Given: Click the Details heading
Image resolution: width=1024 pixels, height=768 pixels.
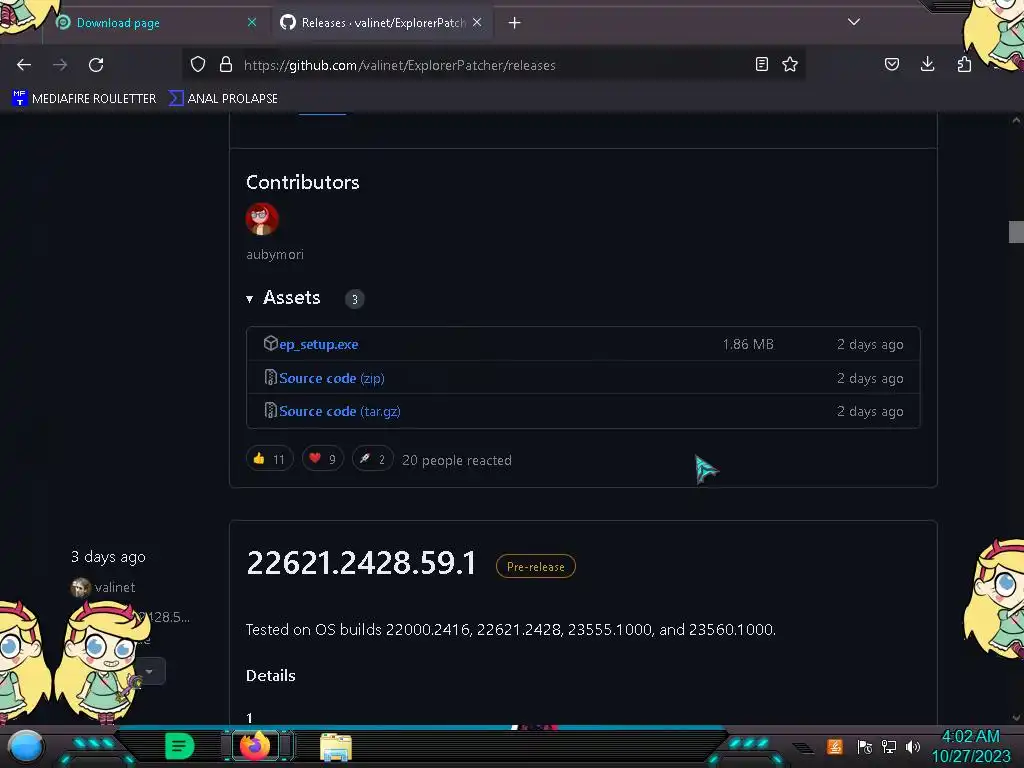Looking at the screenshot, I should [x=270, y=675].
